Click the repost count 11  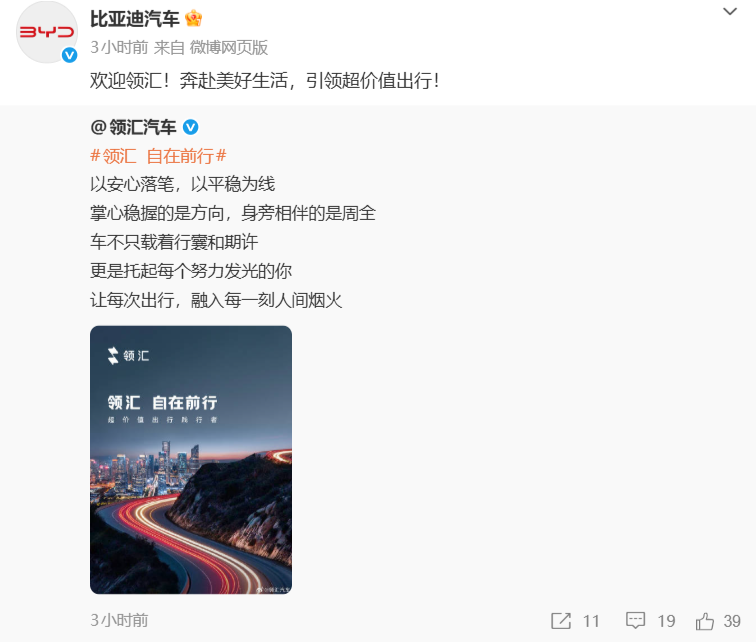pos(591,621)
